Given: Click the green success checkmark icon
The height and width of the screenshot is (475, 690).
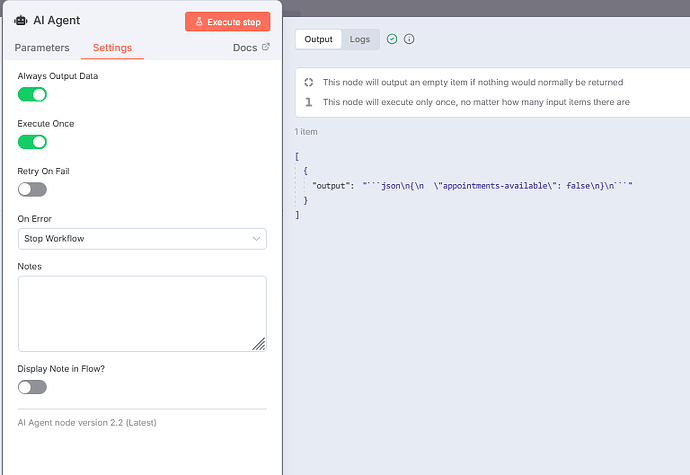Looking at the screenshot, I should (392, 39).
